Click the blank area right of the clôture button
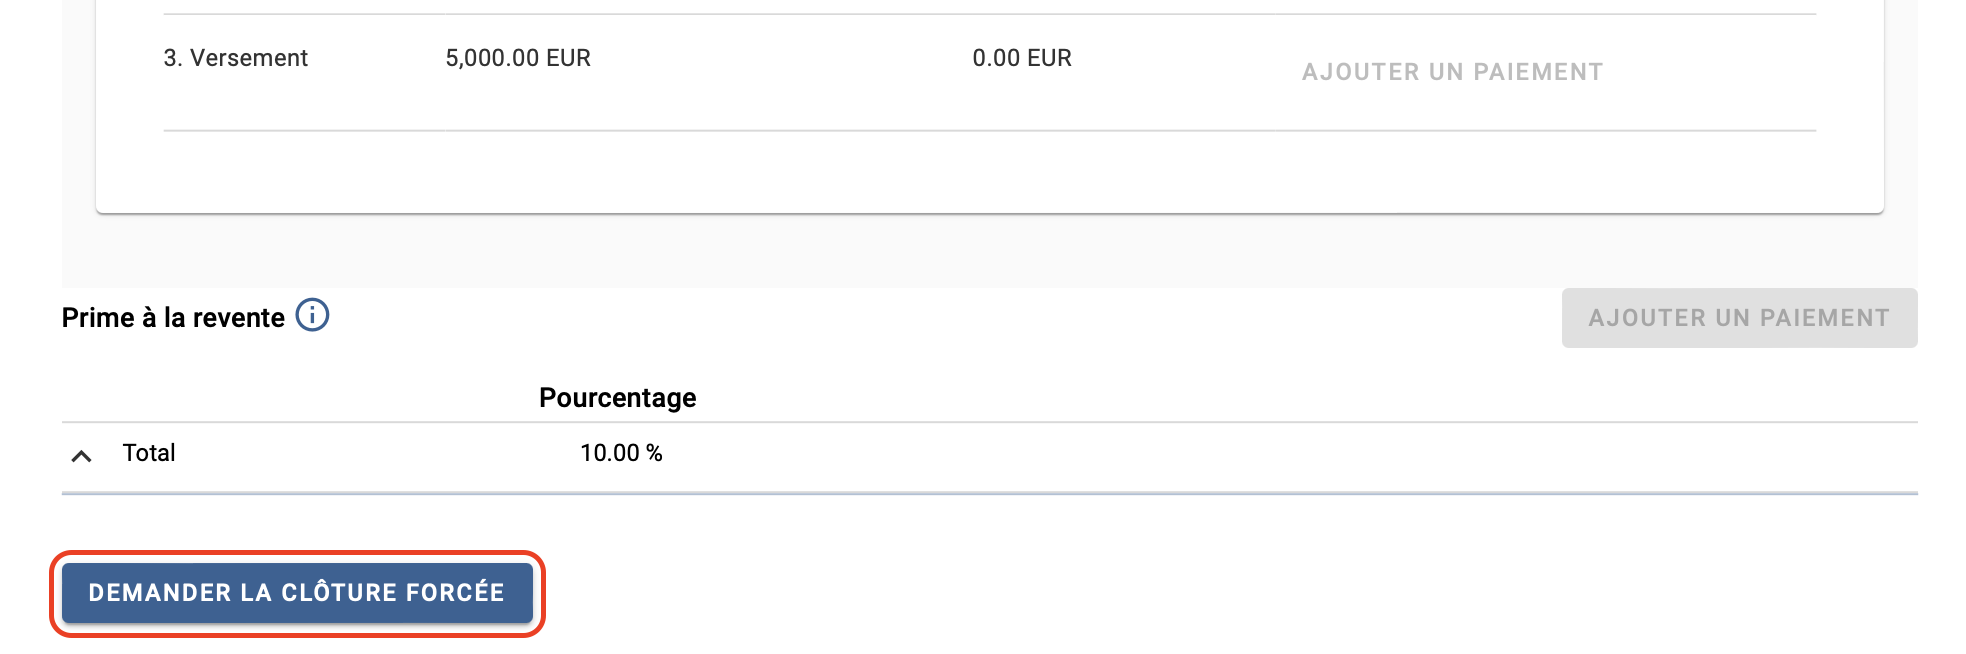The width and height of the screenshot is (1966, 654). point(1230,593)
